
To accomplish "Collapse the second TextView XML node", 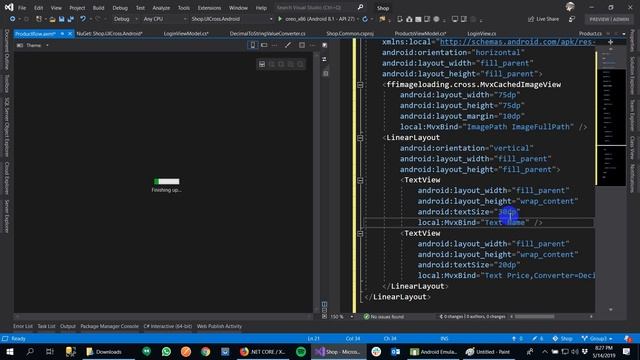I will pyautogui.click(x=360, y=233).
